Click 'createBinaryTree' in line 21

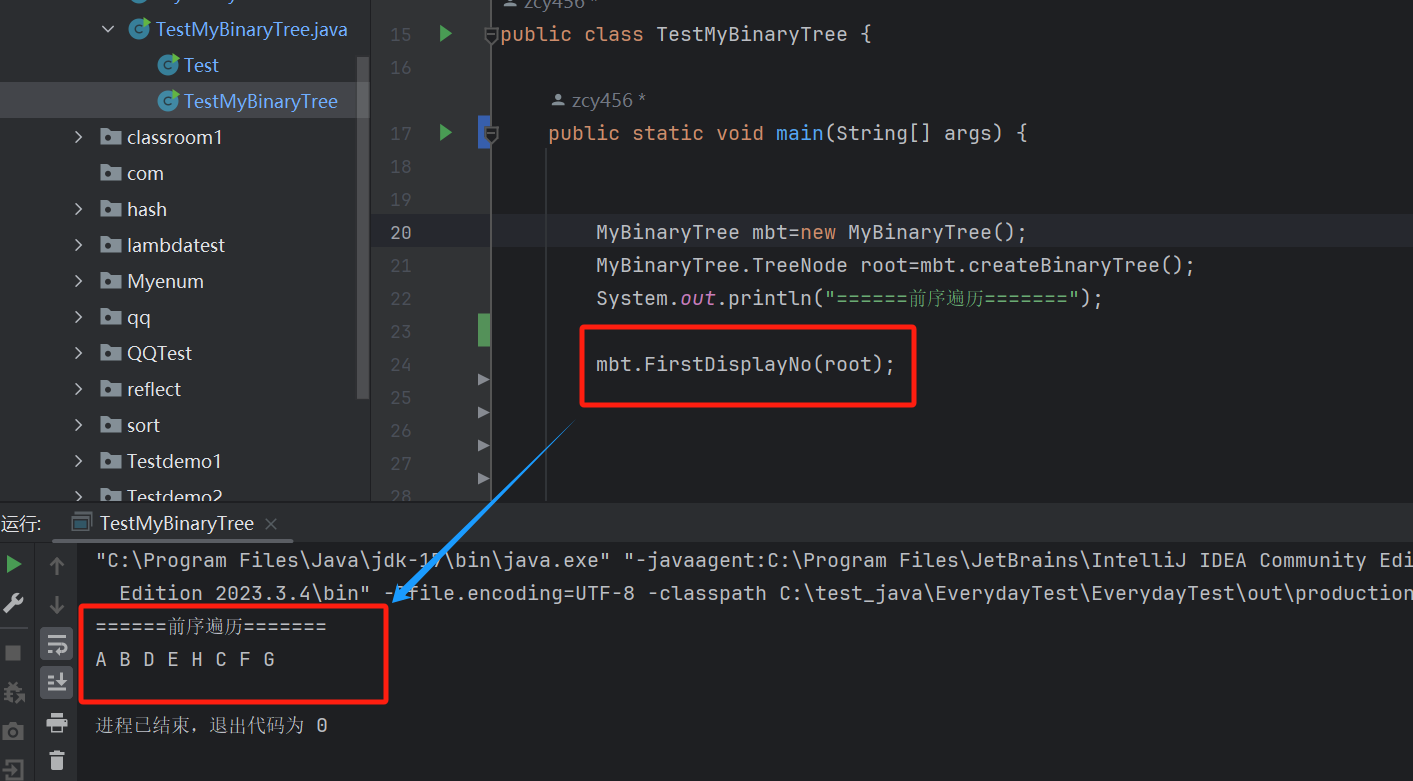click(1065, 265)
